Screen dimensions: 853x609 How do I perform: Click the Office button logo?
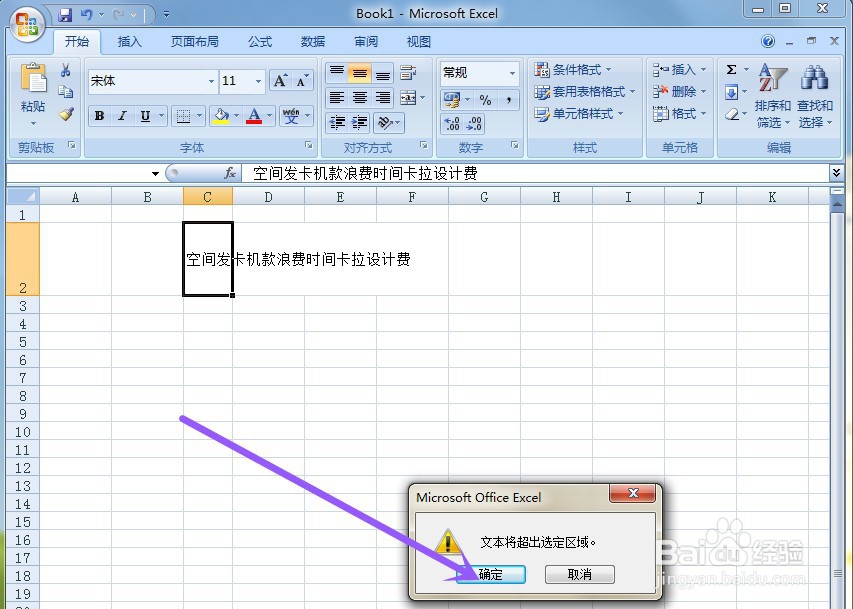click(27, 24)
